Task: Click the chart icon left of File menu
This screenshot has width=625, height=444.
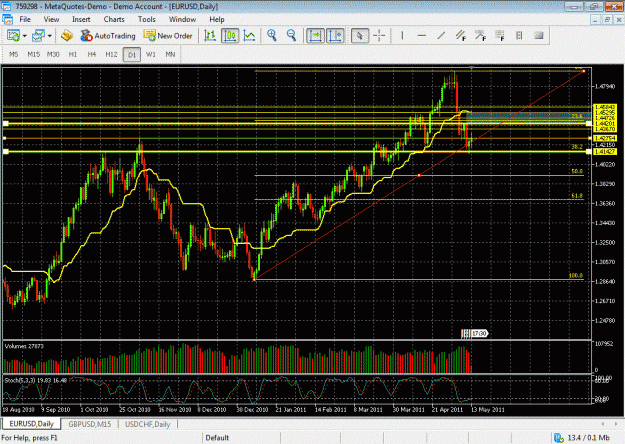Action: [x=7, y=19]
